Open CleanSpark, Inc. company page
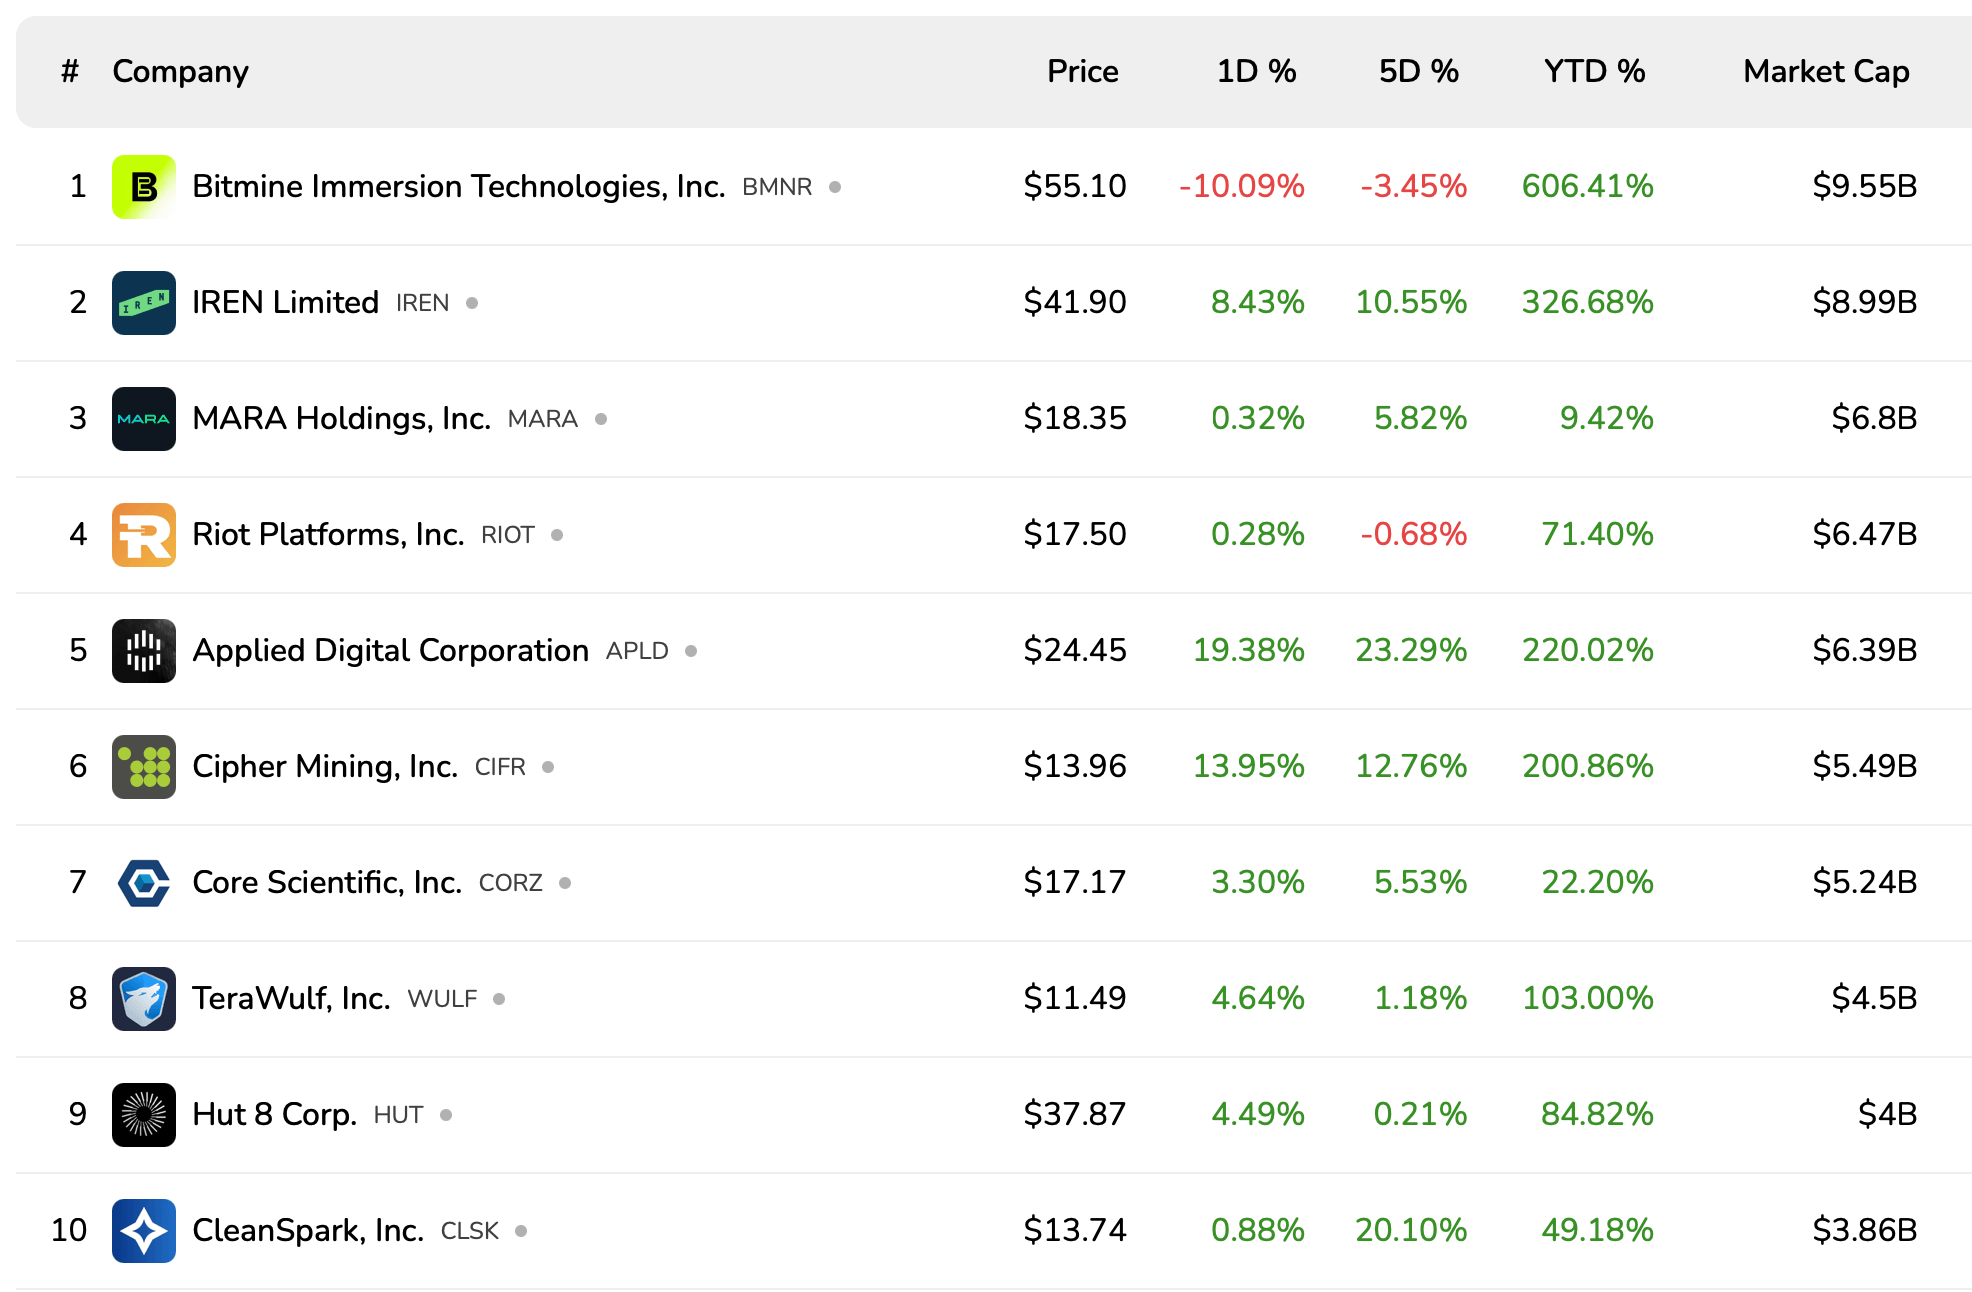 point(308,1231)
